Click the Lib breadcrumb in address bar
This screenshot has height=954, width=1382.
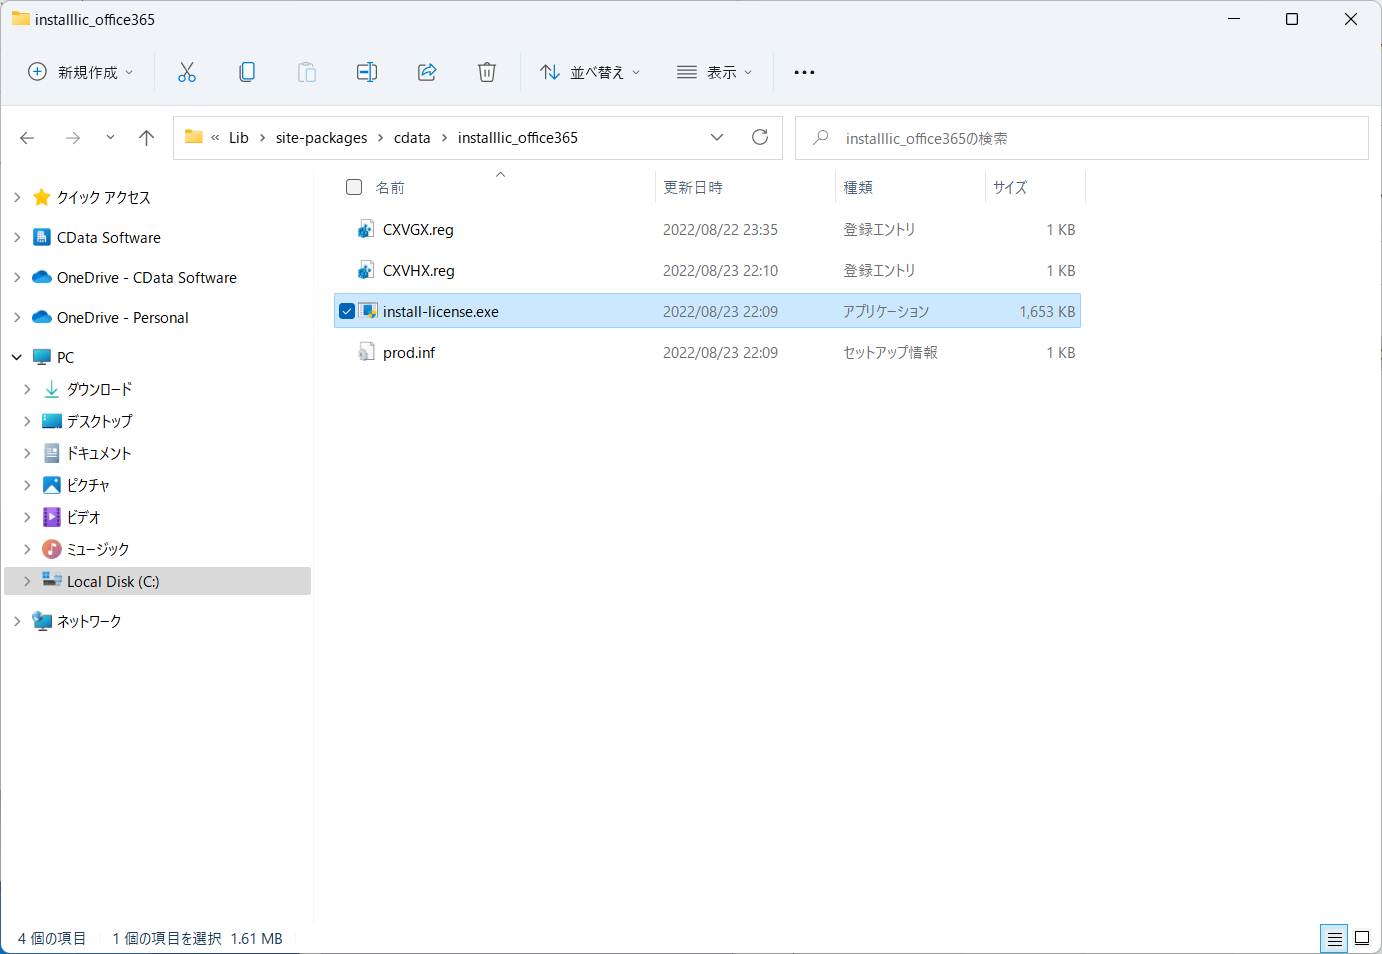coord(239,138)
